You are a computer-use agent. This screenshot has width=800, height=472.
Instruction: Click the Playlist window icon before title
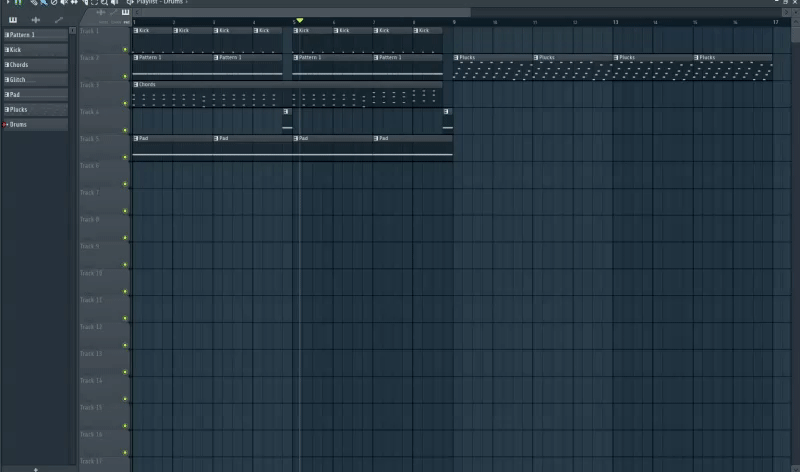pyautogui.click(x=131, y=2)
